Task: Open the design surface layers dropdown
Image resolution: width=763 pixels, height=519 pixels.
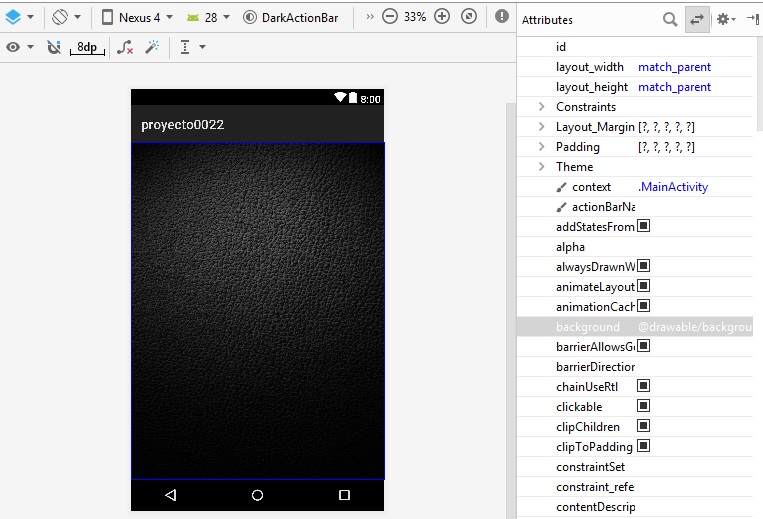Action: pos(19,17)
